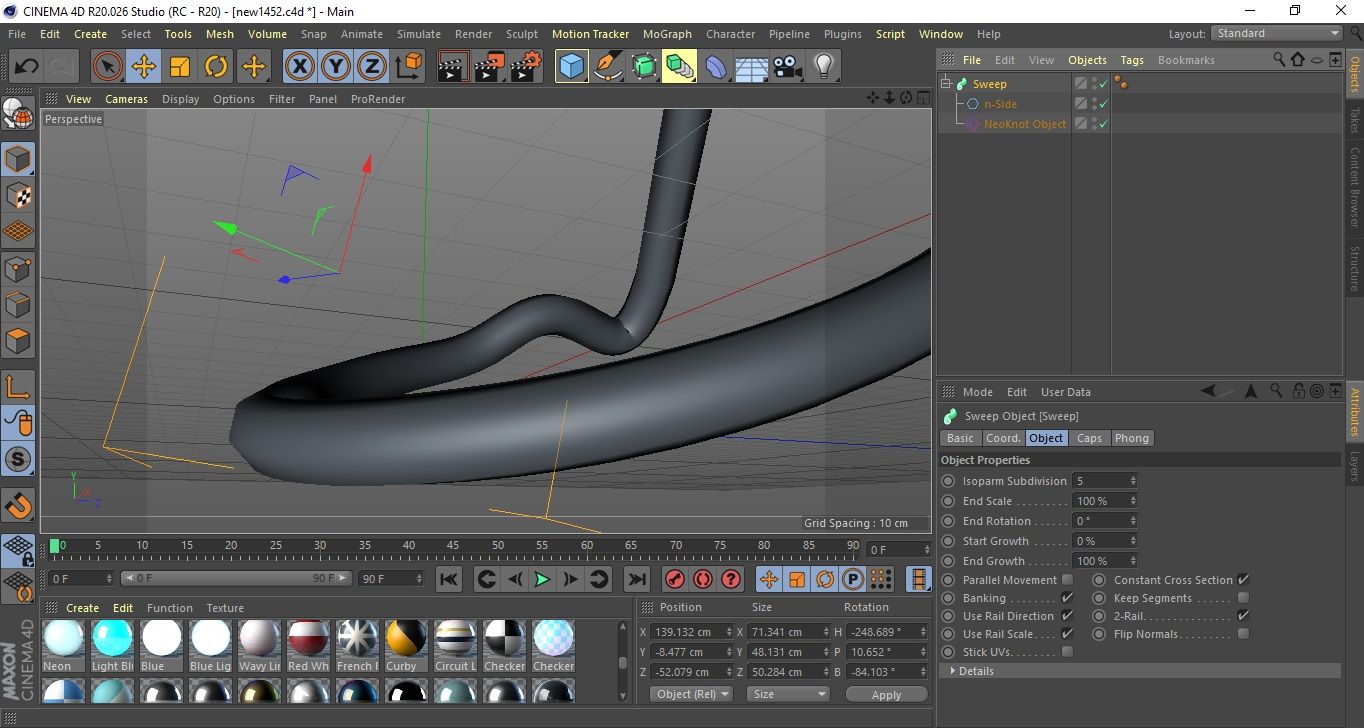Viewport: 1364px width, 728px height.
Task: Click the Undo arrow icon
Action: [x=27, y=67]
